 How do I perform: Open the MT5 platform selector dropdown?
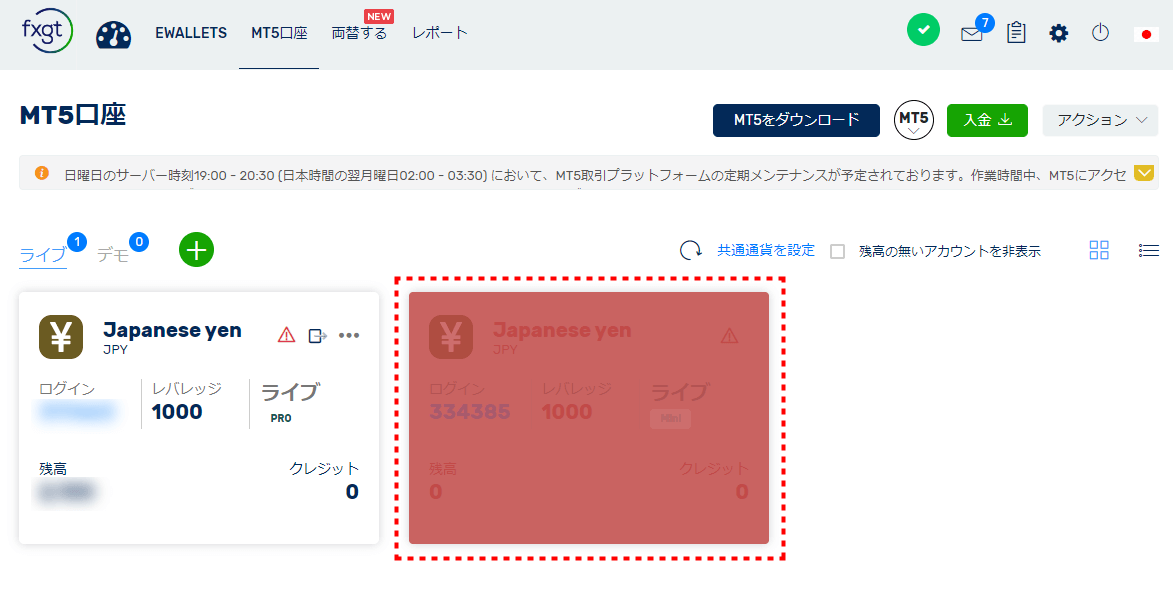click(x=914, y=120)
